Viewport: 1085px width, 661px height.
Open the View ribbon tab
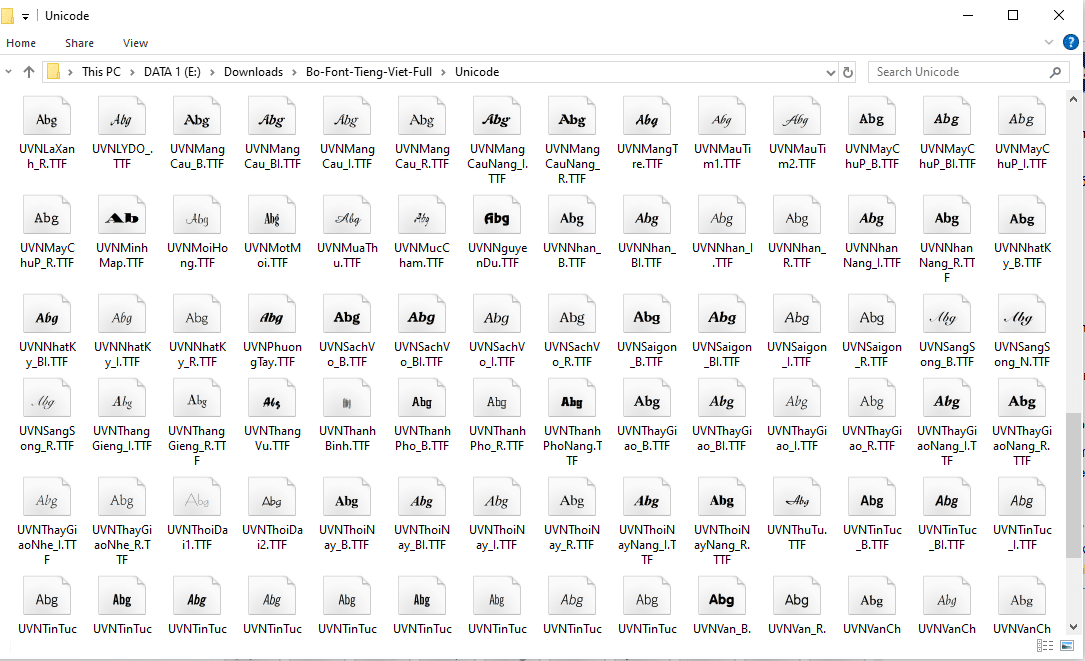(135, 43)
